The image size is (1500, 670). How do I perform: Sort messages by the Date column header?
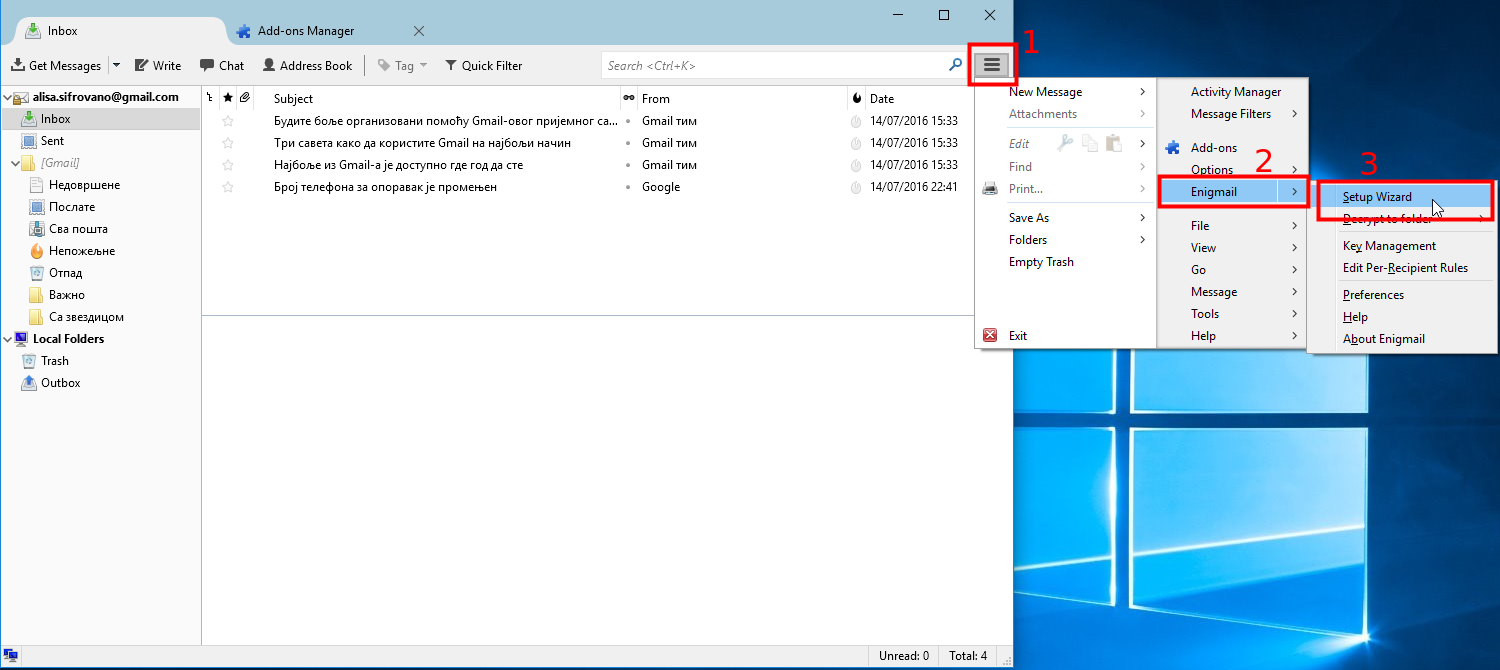pyautogui.click(x=882, y=98)
